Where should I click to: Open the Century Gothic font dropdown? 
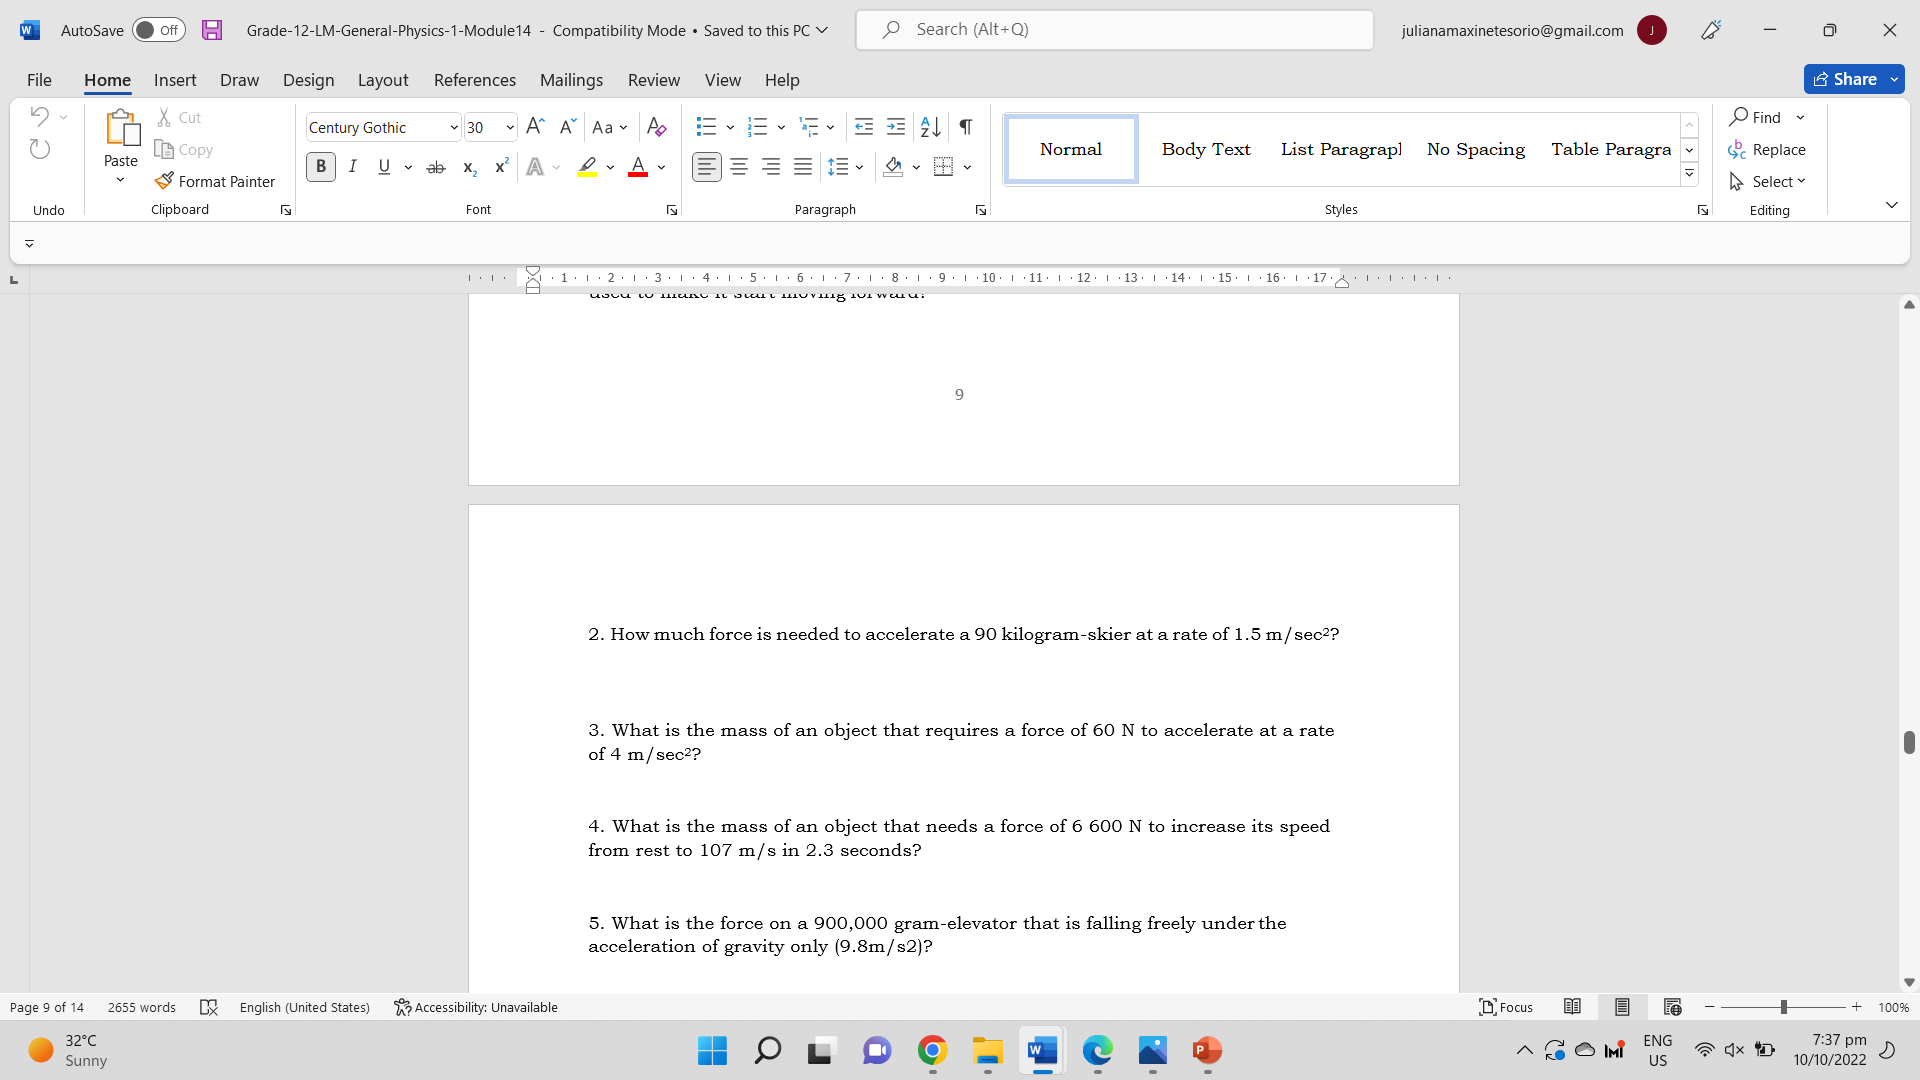[453, 127]
